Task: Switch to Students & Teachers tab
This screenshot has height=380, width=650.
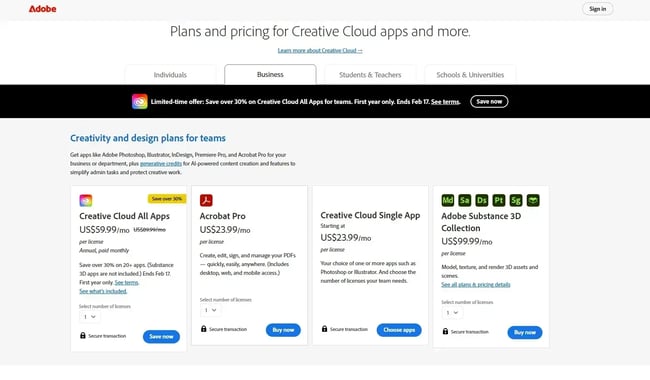Action: tap(370, 75)
